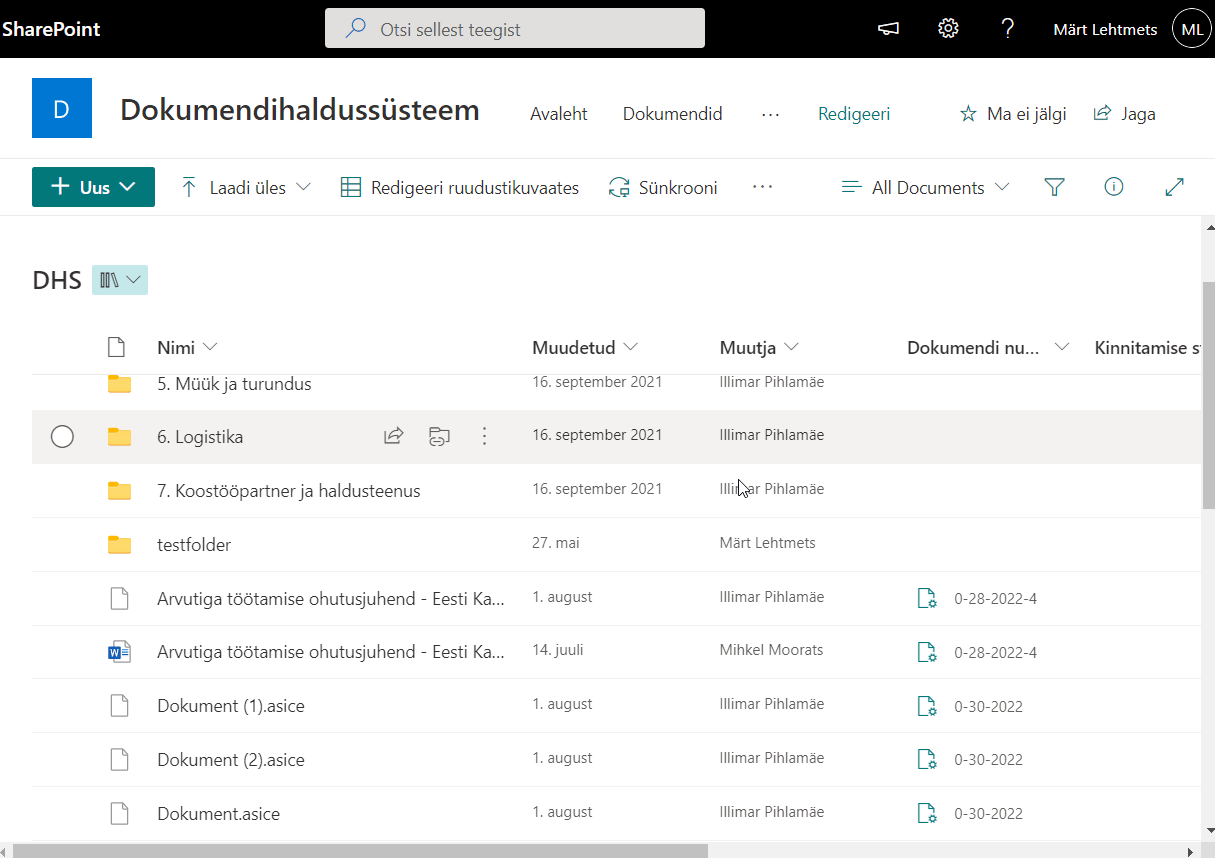Open the Uus new item dropdown

pos(94,187)
